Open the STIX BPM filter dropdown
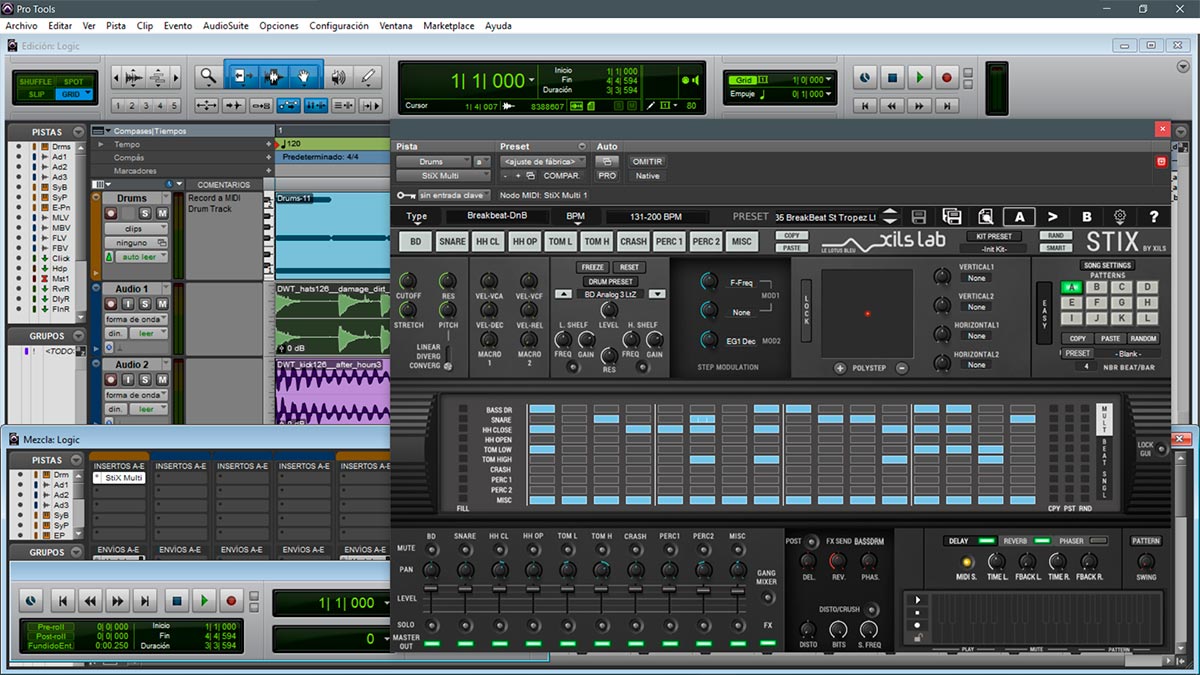 coord(576,217)
